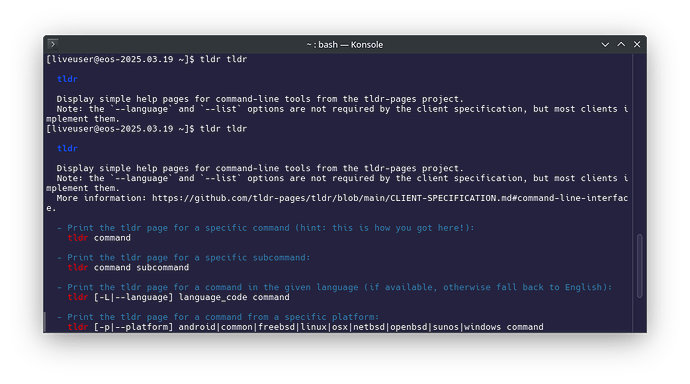Click the '[-p|--platform] android|common|freebsd' example line
690x384 pixels.
305,327
